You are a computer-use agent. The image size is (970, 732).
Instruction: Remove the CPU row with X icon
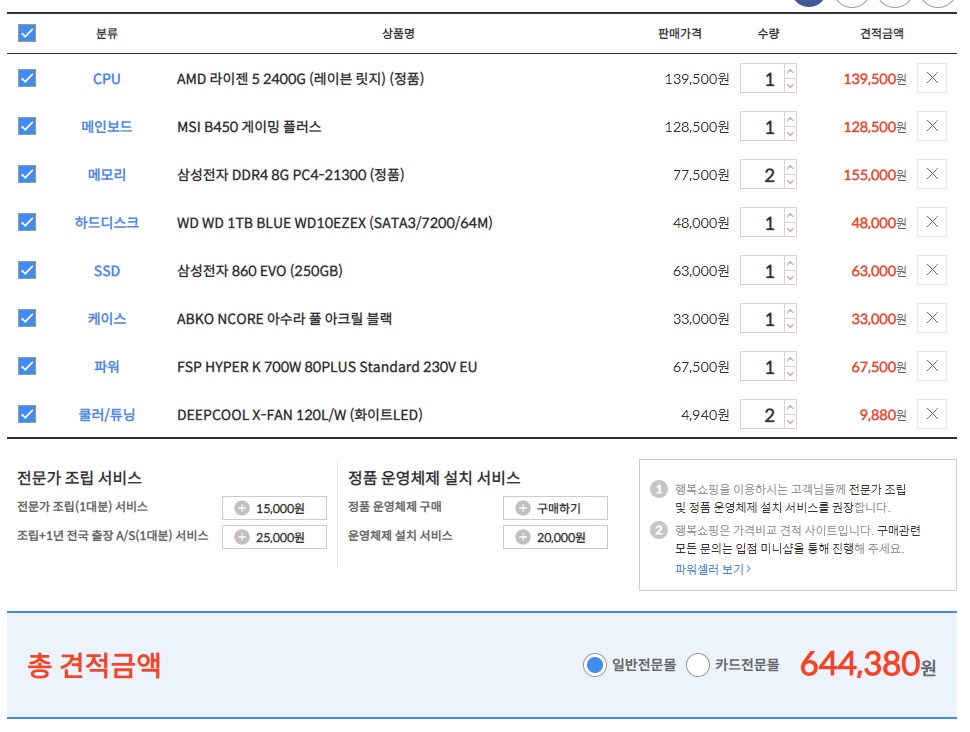pos(932,78)
